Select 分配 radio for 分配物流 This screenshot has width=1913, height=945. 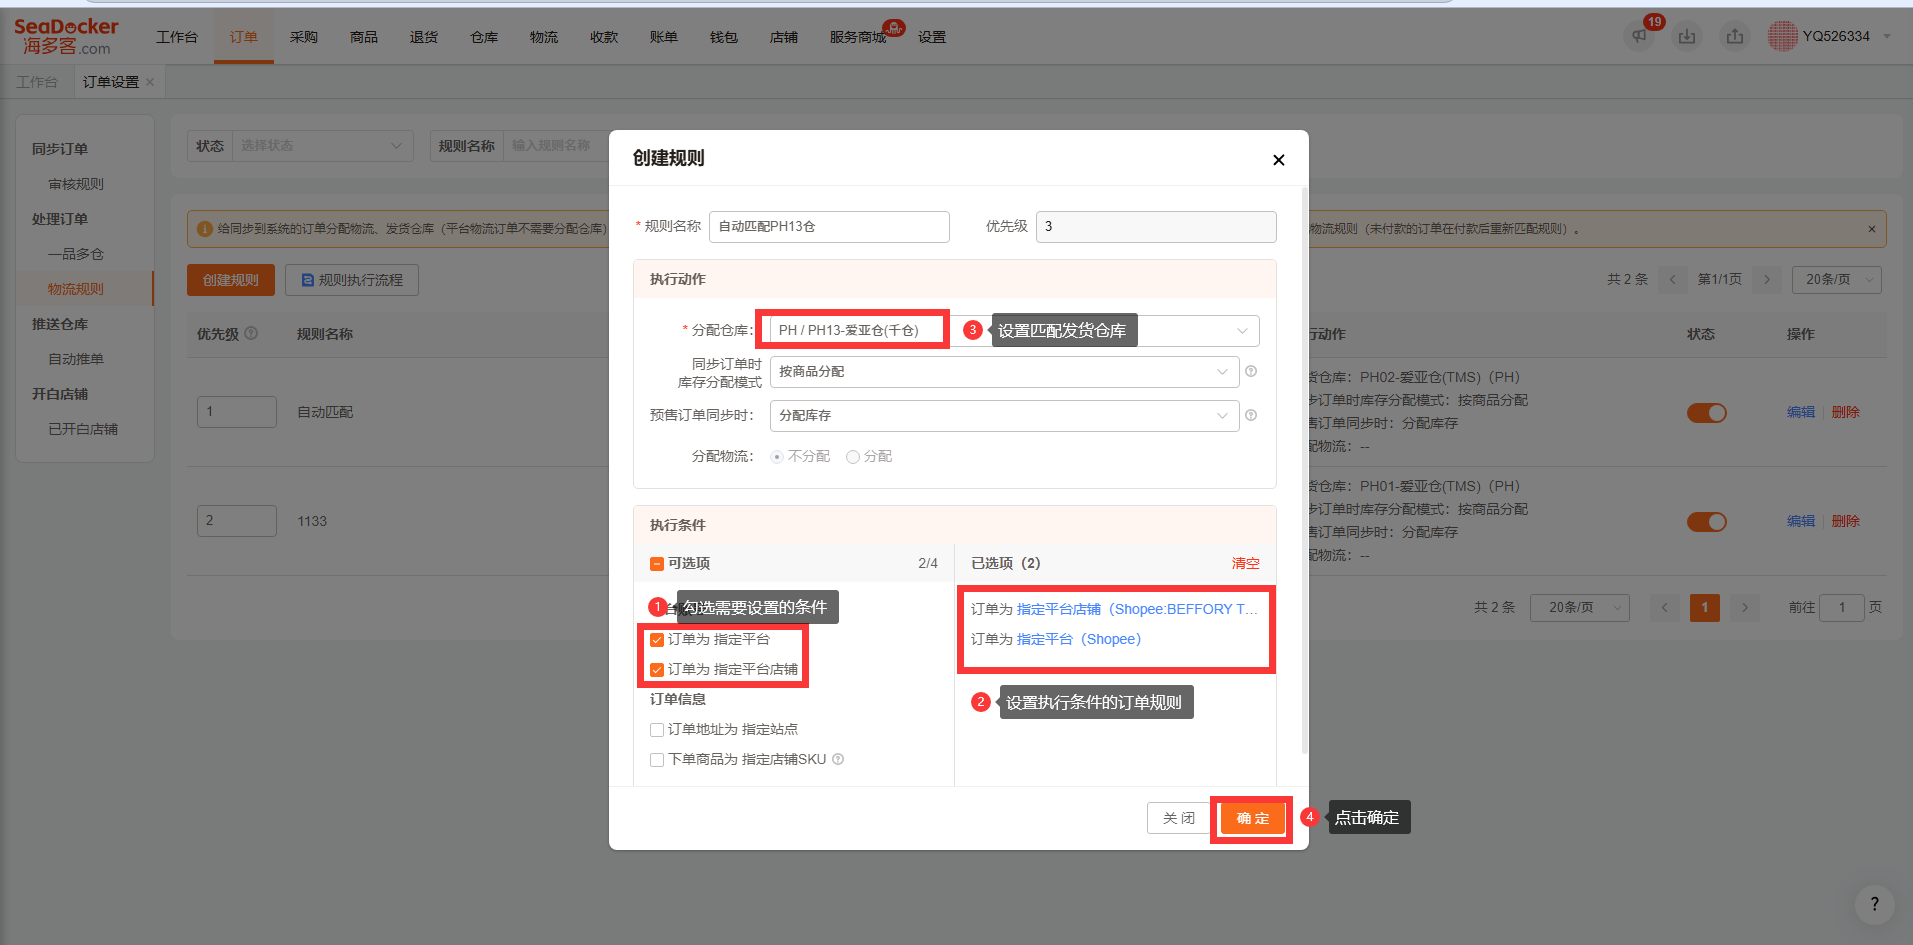[x=853, y=457]
